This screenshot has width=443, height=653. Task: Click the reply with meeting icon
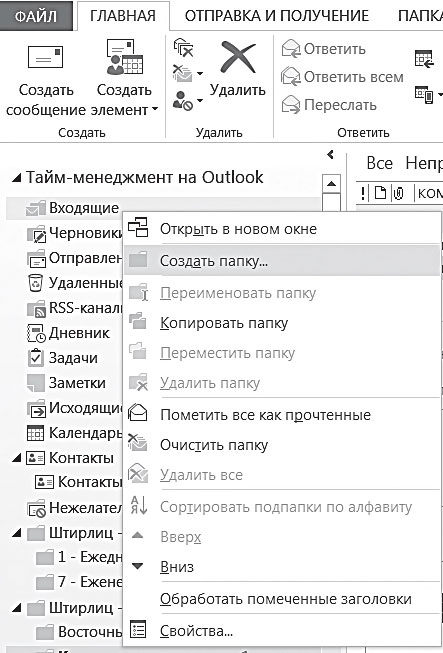coord(424,58)
